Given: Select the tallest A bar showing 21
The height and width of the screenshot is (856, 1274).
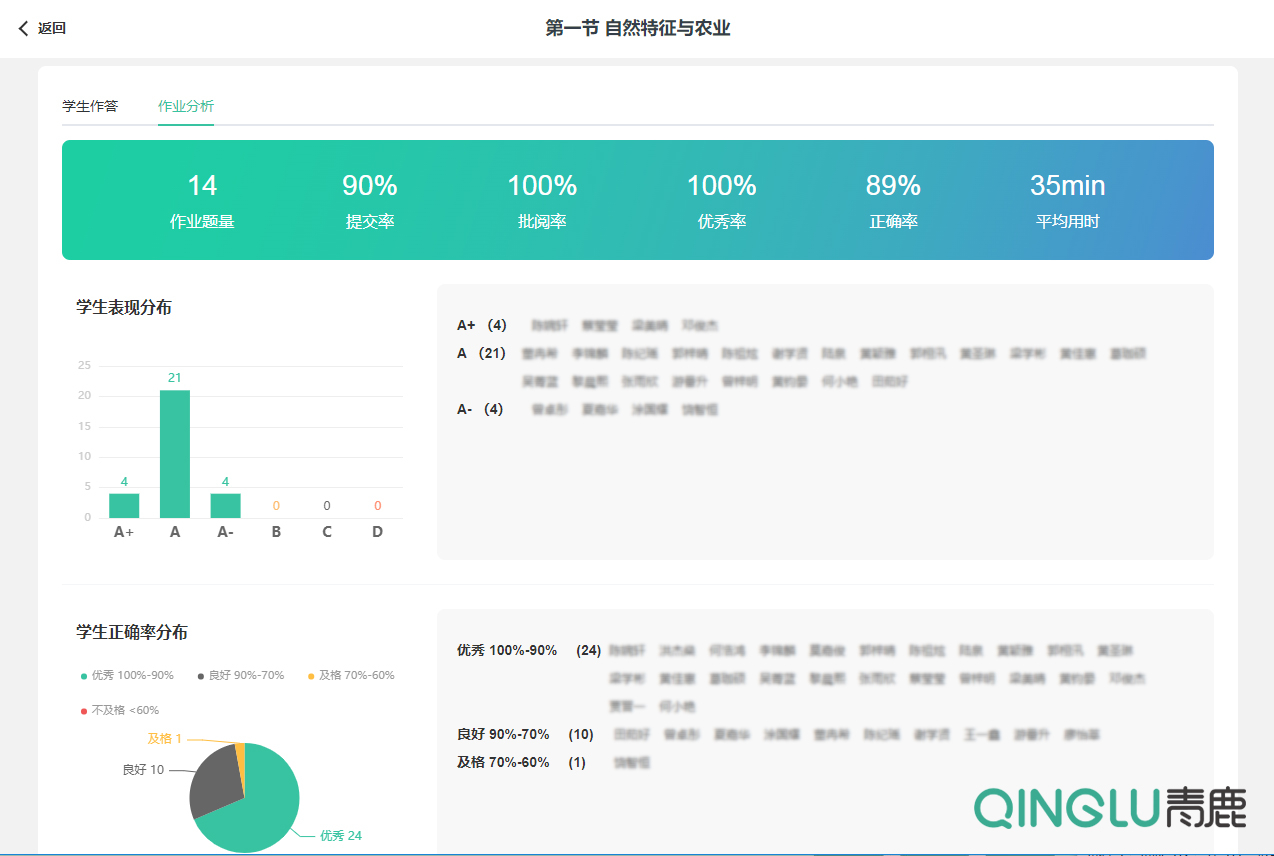Looking at the screenshot, I should [175, 454].
